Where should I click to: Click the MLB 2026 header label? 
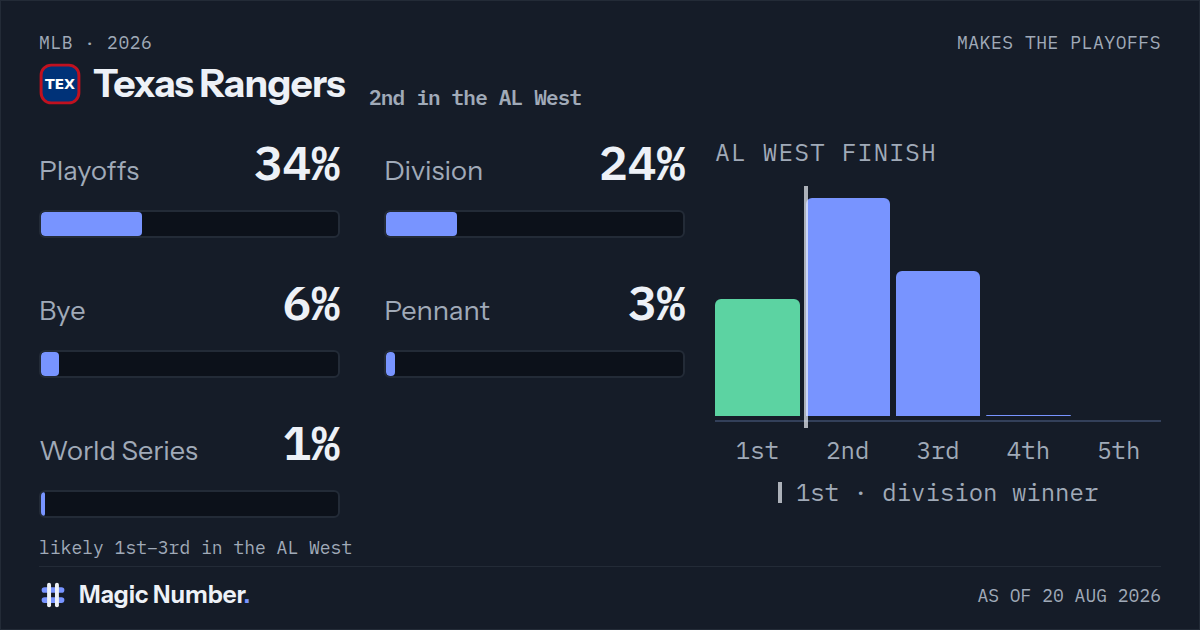coord(96,43)
